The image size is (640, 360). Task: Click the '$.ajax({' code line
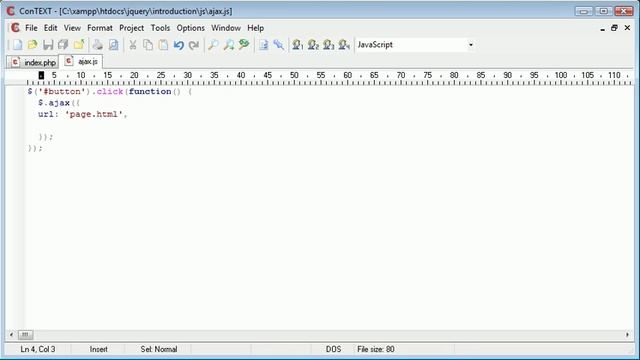59,103
